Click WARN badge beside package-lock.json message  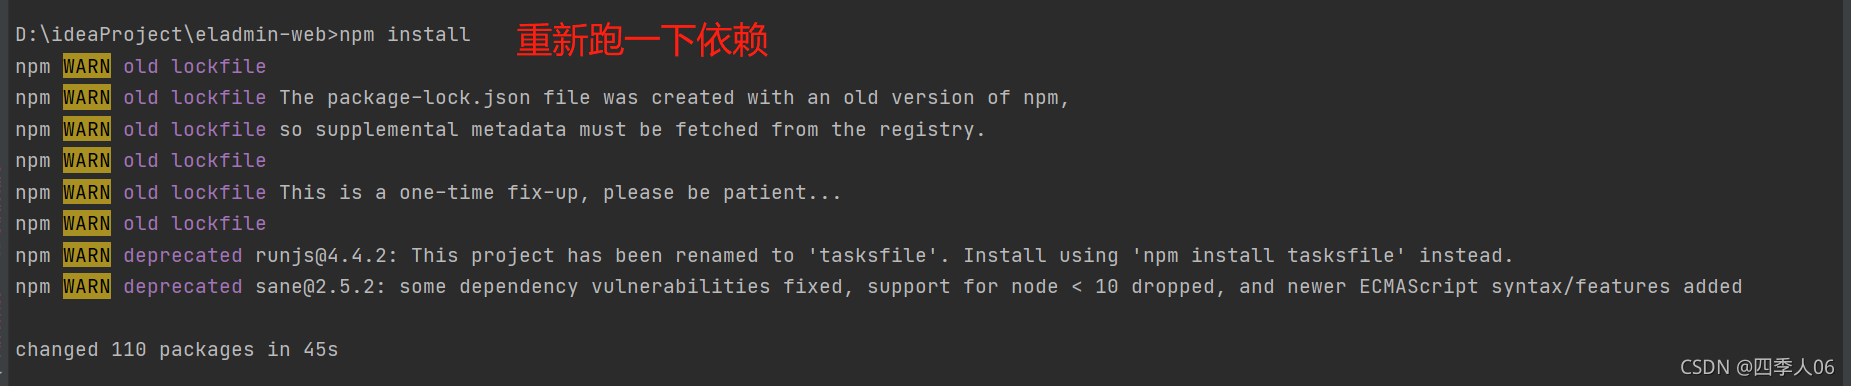(87, 98)
